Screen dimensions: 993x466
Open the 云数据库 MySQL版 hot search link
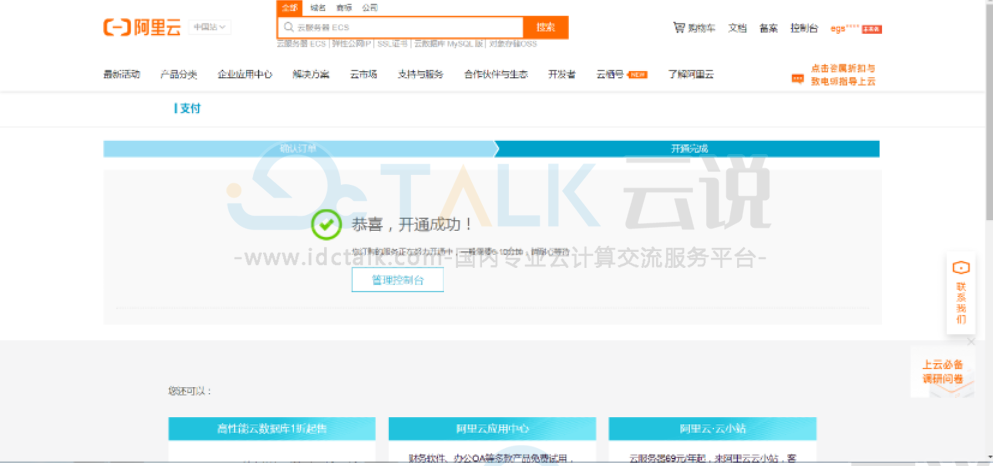pos(448,44)
